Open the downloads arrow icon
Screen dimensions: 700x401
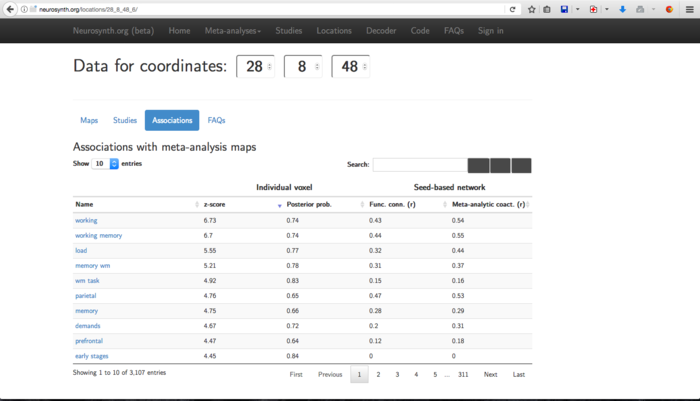(x=623, y=9)
